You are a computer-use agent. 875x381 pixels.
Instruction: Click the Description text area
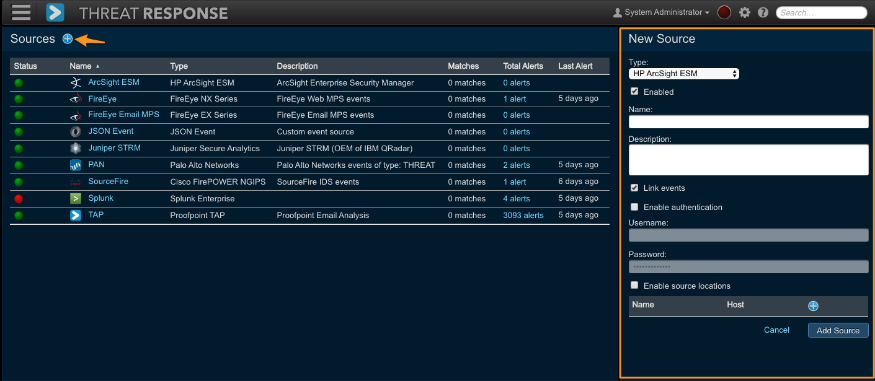(748, 160)
